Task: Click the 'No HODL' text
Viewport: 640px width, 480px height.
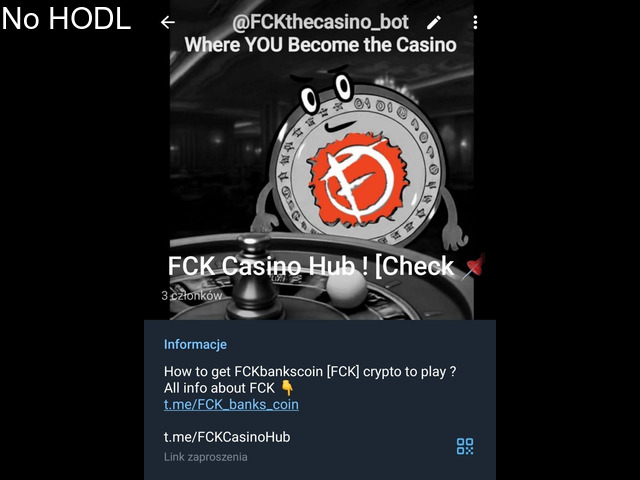Action: click(66, 19)
